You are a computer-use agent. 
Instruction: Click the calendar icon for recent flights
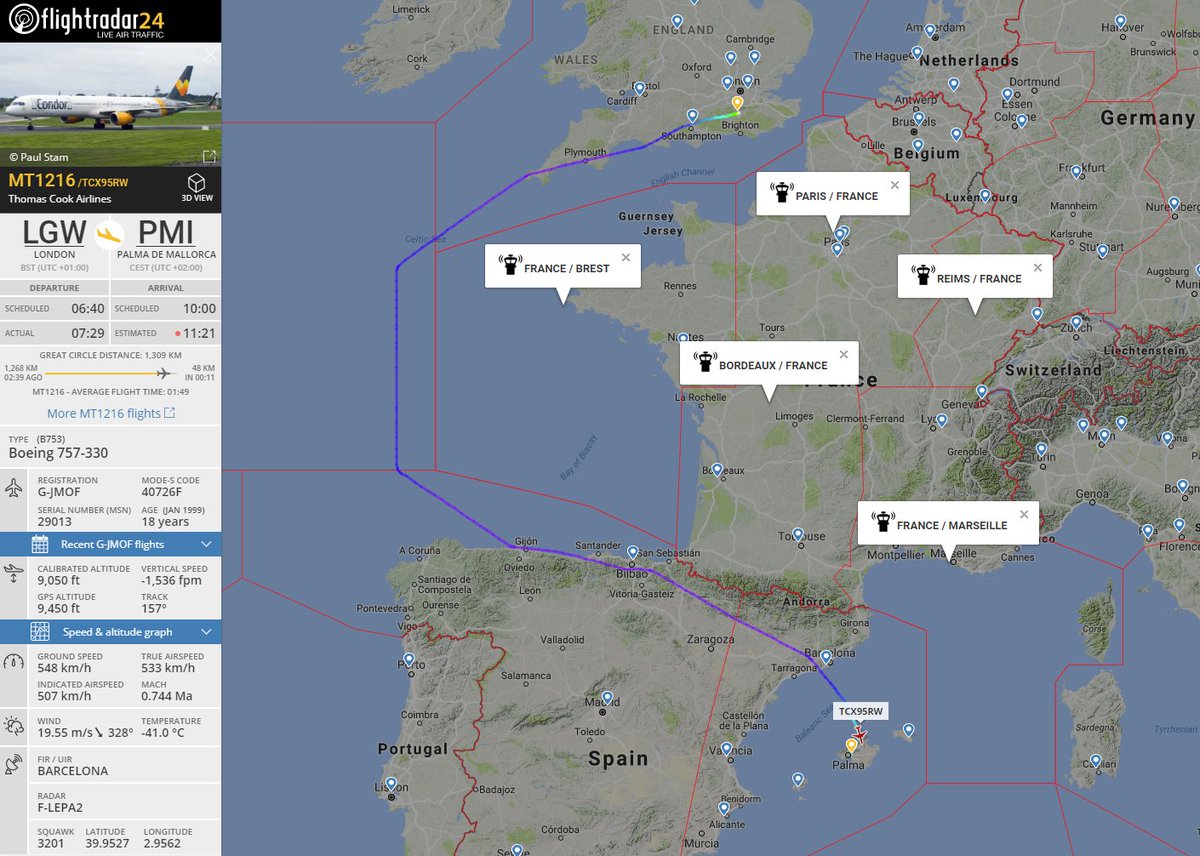pos(40,544)
